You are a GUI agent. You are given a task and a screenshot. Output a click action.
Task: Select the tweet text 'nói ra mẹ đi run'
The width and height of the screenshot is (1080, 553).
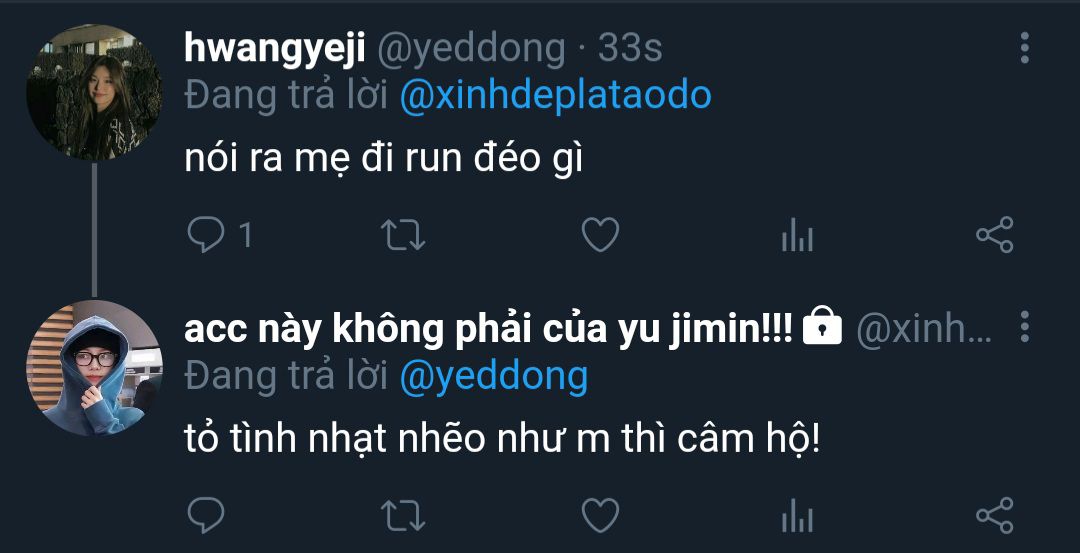324,160
